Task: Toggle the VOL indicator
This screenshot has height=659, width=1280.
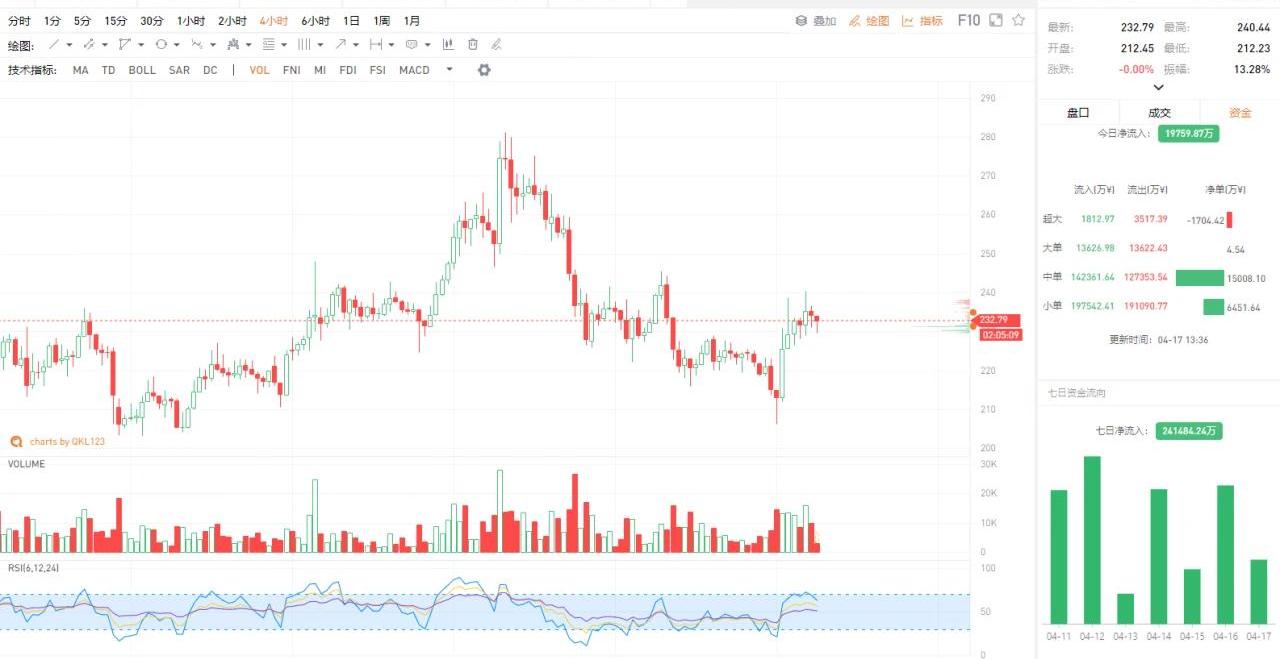Action: point(259,70)
